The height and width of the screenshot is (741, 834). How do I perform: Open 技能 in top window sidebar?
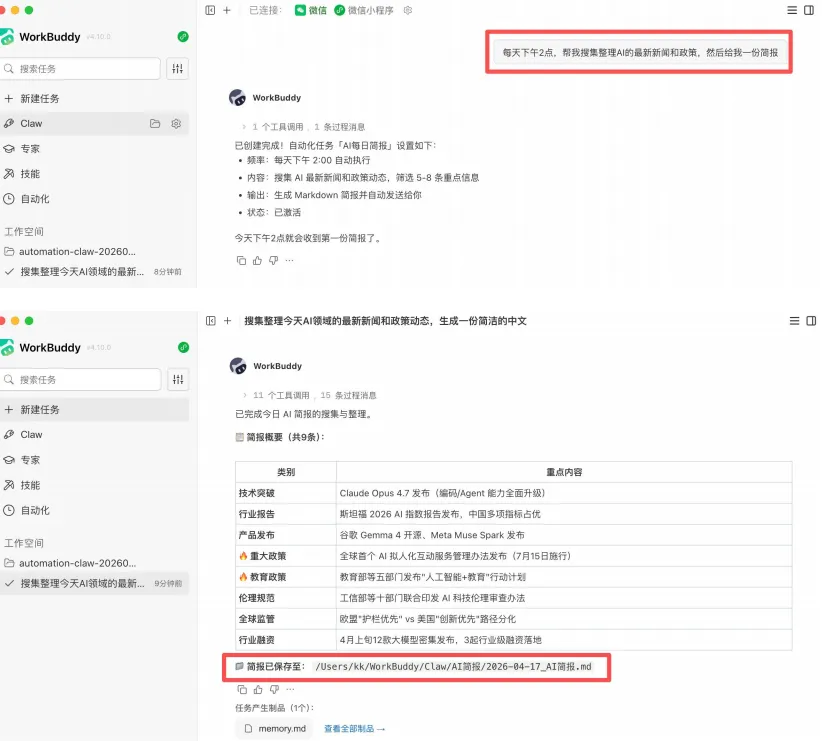coord(95,173)
